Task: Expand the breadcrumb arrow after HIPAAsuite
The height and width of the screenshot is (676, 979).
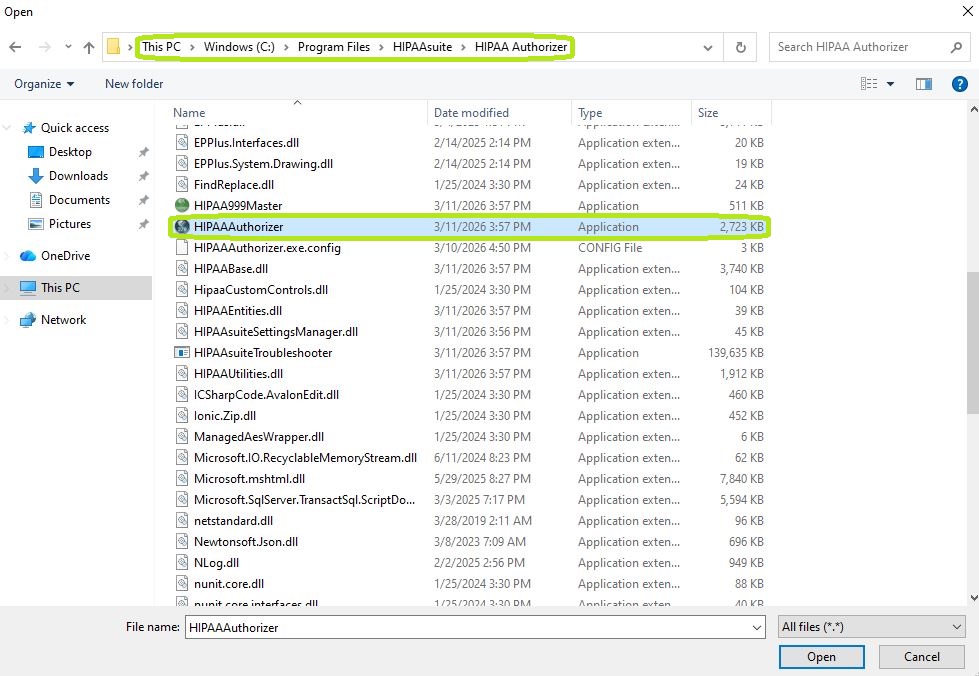Action: (463, 47)
